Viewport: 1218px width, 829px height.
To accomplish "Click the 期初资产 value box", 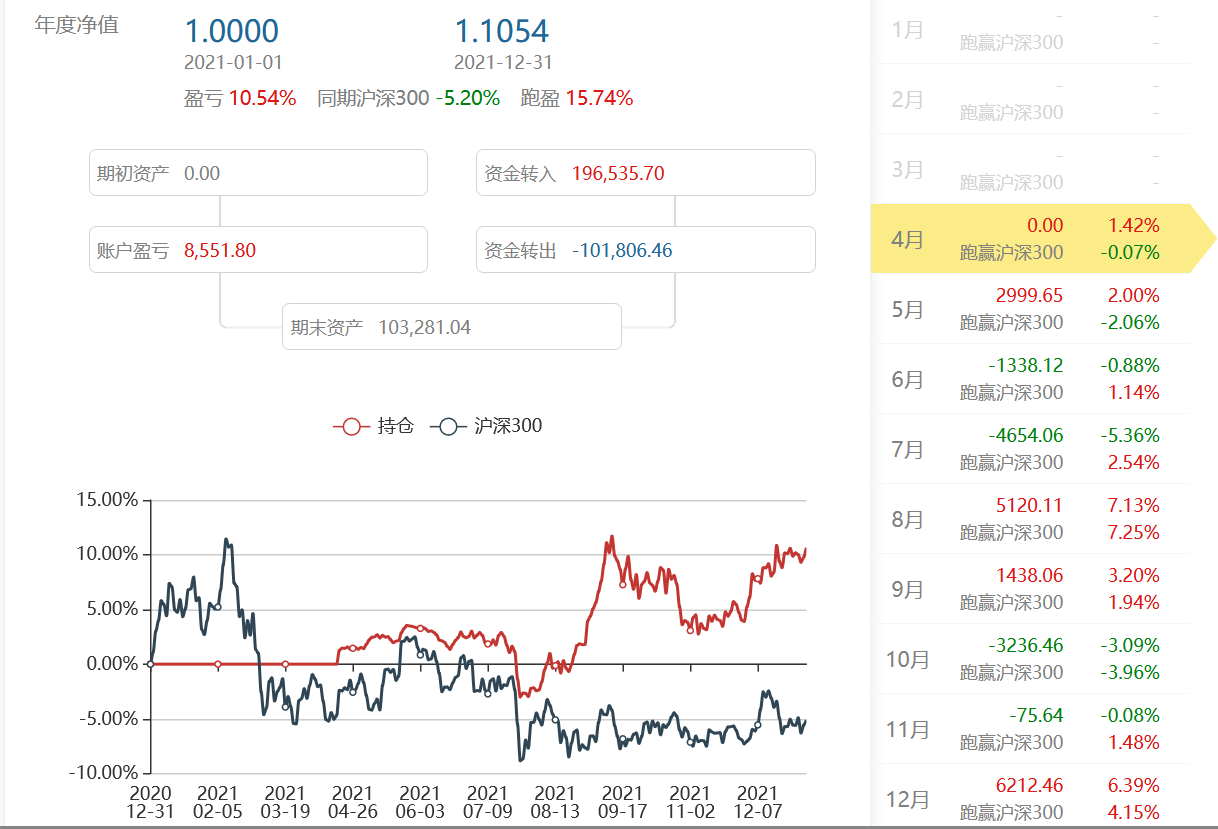I will point(258,173).
